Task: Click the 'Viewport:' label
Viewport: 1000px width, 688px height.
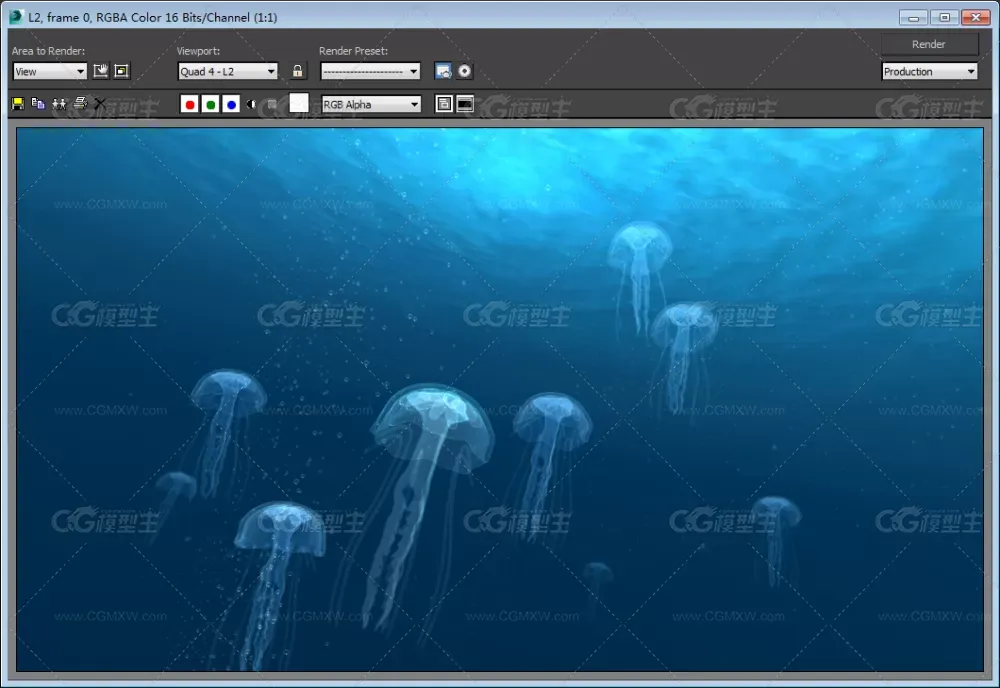Action: click(x=198, y=51)
